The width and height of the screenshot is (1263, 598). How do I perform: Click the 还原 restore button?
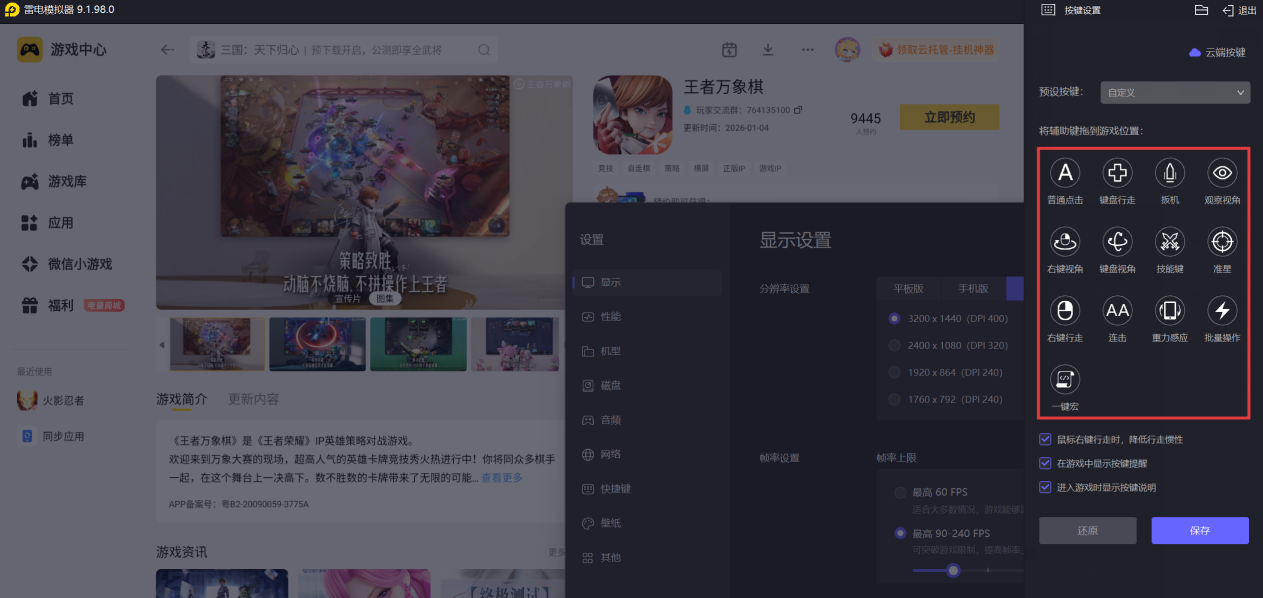1088,530
